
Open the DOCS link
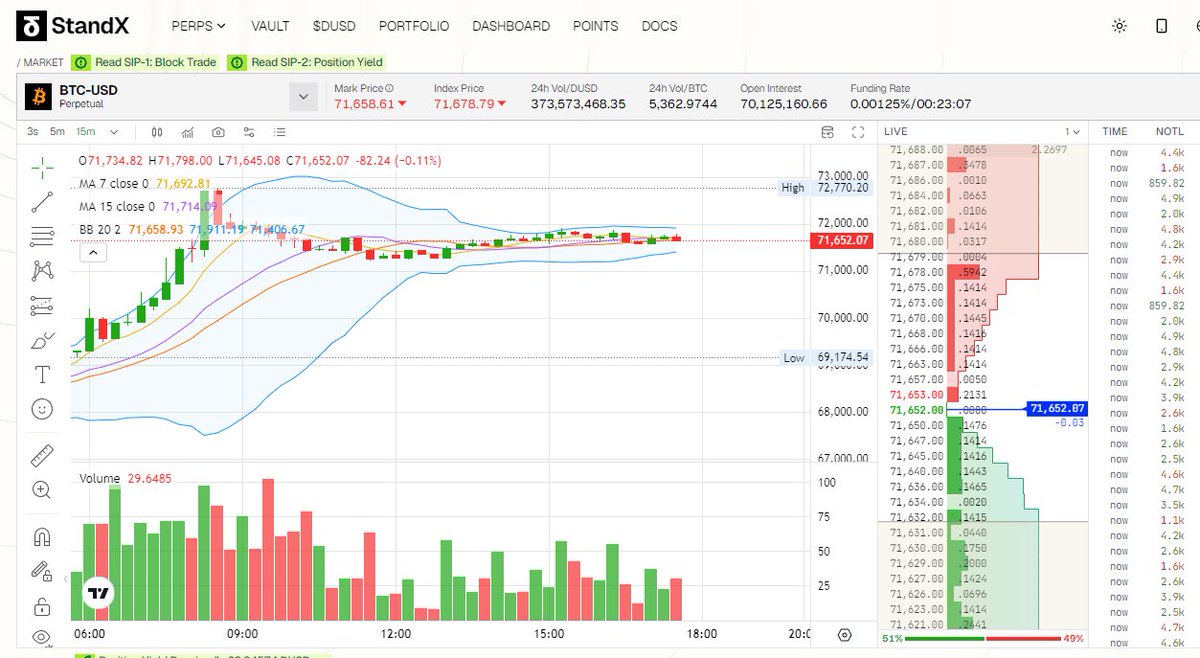(659, 26)
